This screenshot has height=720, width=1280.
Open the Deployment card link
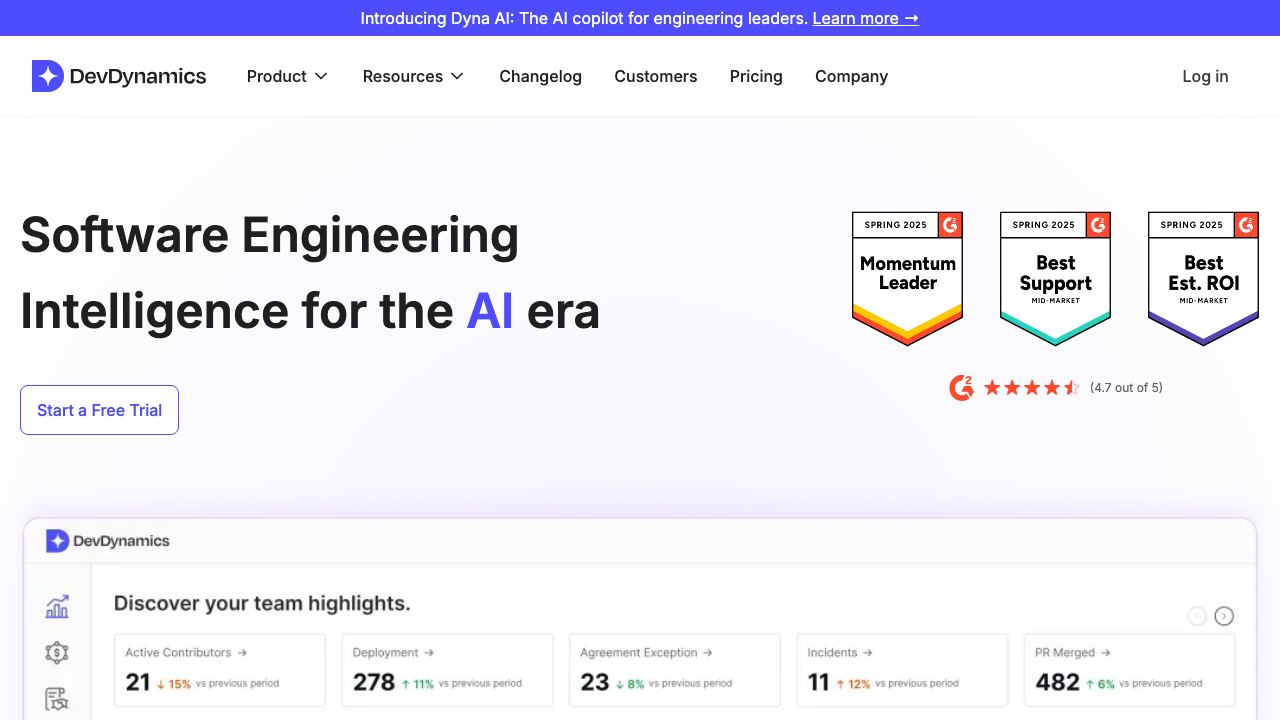[x=393, y=653]
